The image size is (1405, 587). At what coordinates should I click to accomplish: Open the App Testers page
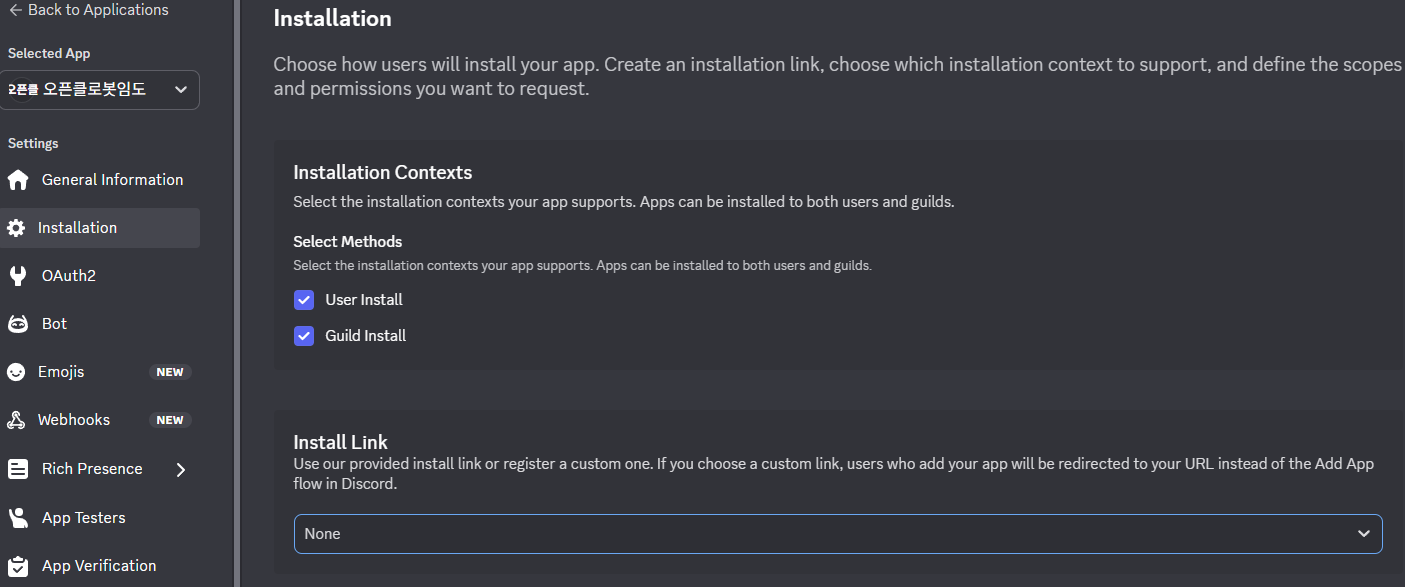click(x=100, y=518)
